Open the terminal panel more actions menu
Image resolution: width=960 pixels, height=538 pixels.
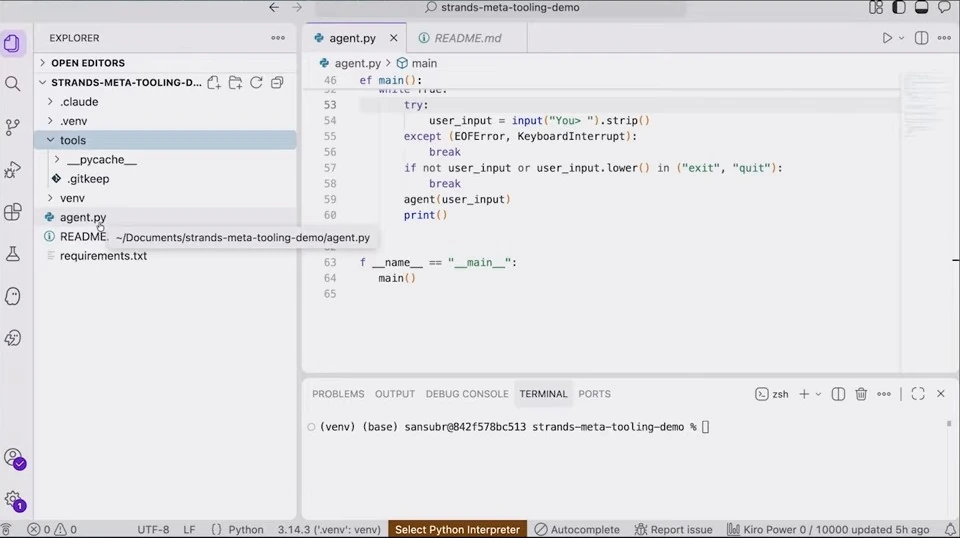(883, 394)
